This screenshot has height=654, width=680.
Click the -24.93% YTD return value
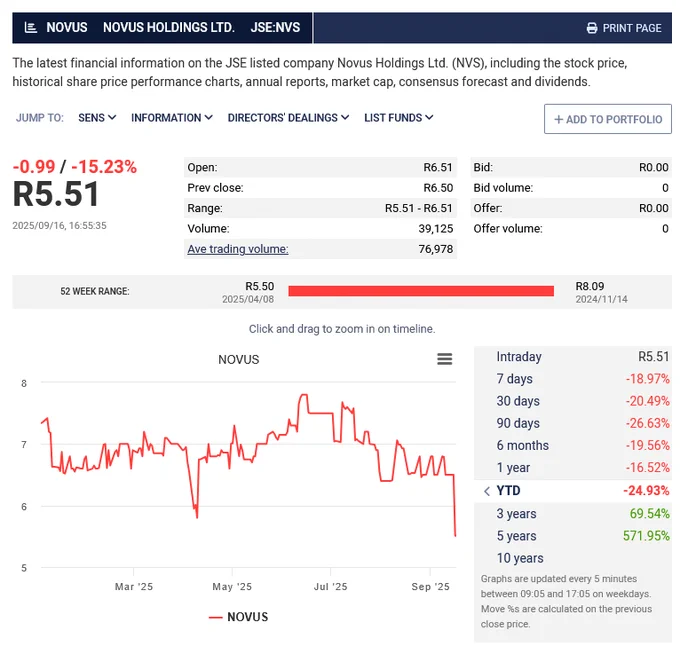click(x=646, y=491)
